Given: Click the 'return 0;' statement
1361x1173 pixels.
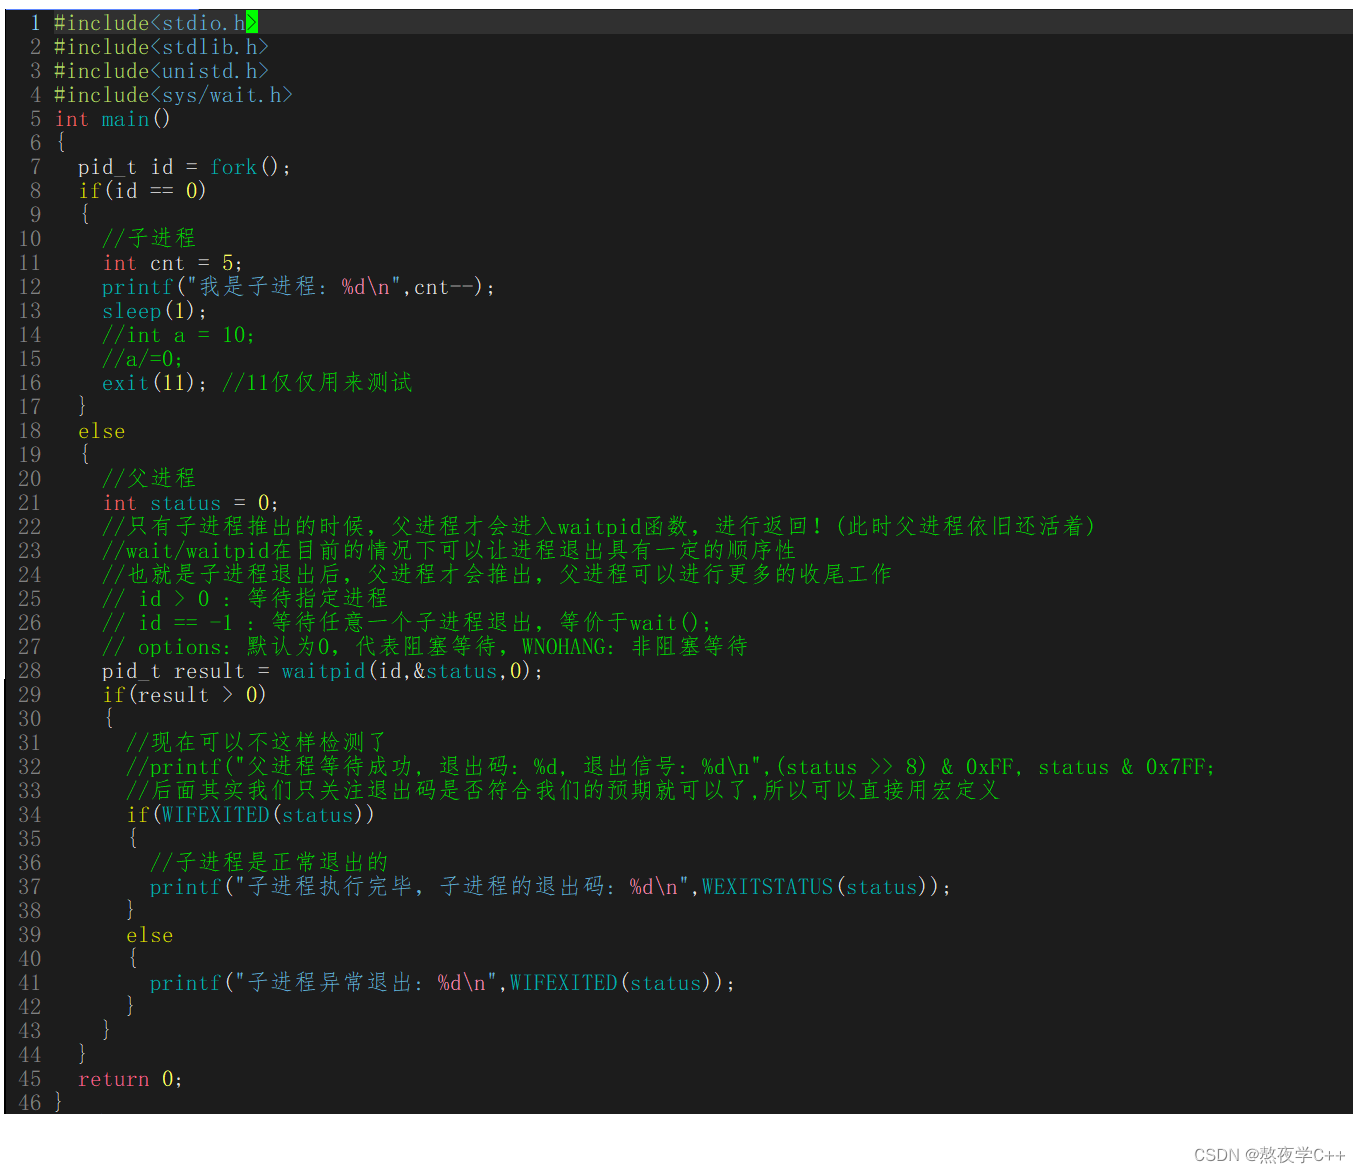Looking at the screenshot, I should tap(130, 1079).
